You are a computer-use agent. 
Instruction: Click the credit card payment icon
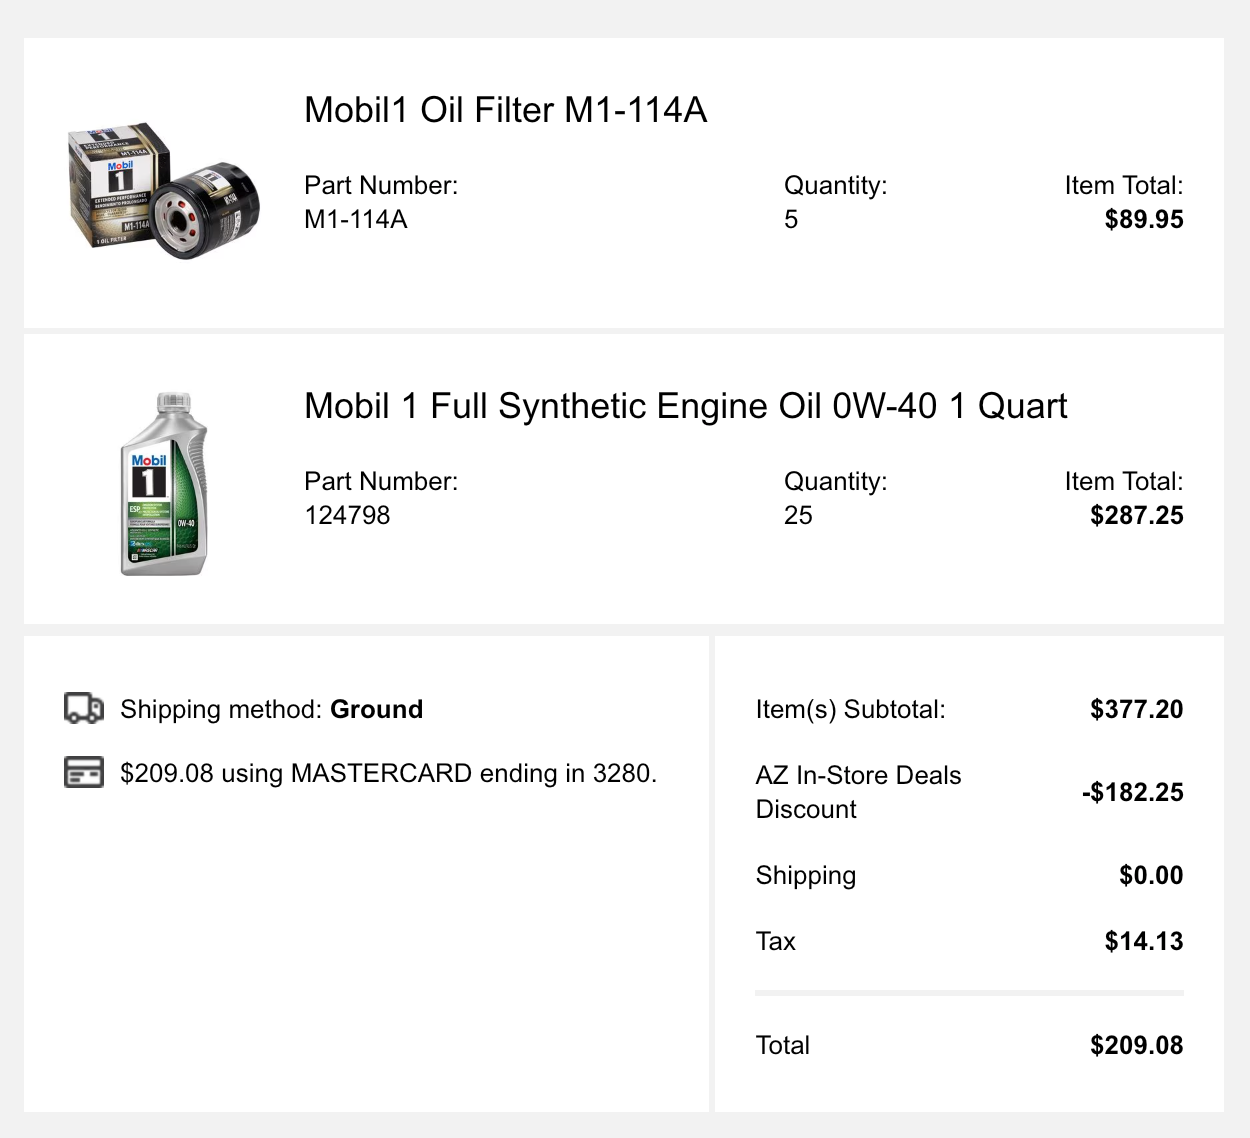[84, 772]
